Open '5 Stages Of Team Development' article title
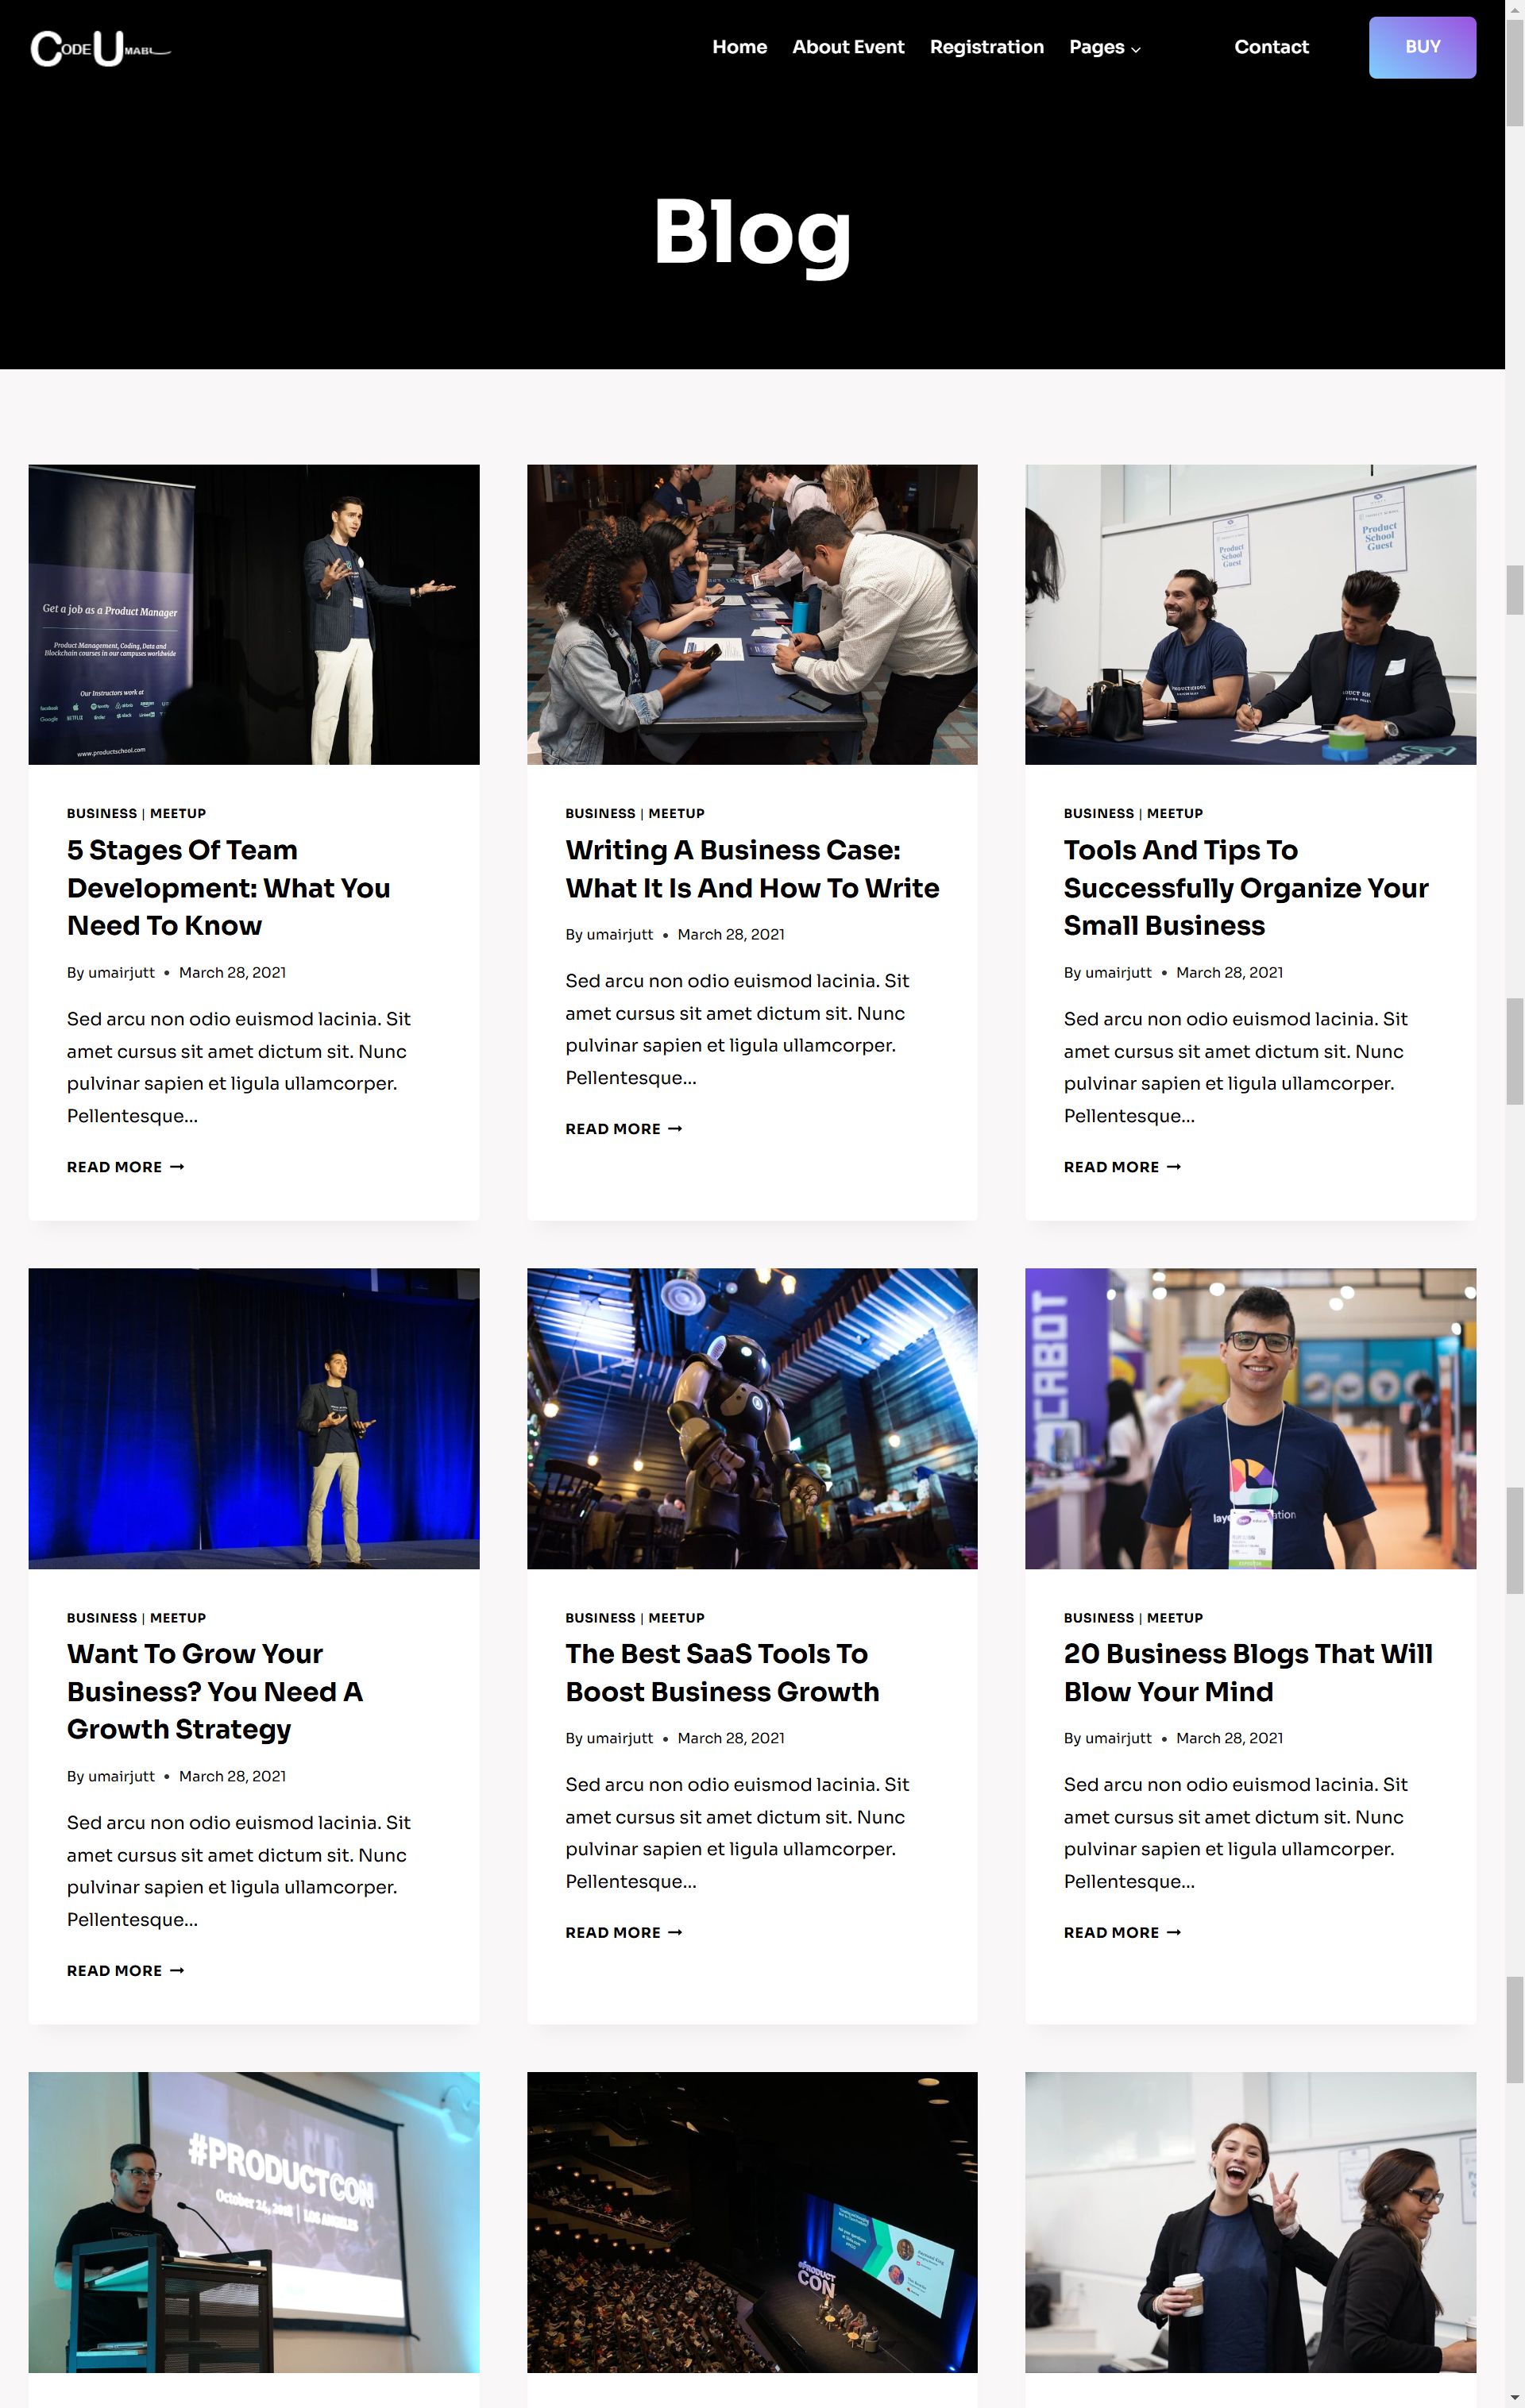The image size is (1525, 2408). [228, 887]
